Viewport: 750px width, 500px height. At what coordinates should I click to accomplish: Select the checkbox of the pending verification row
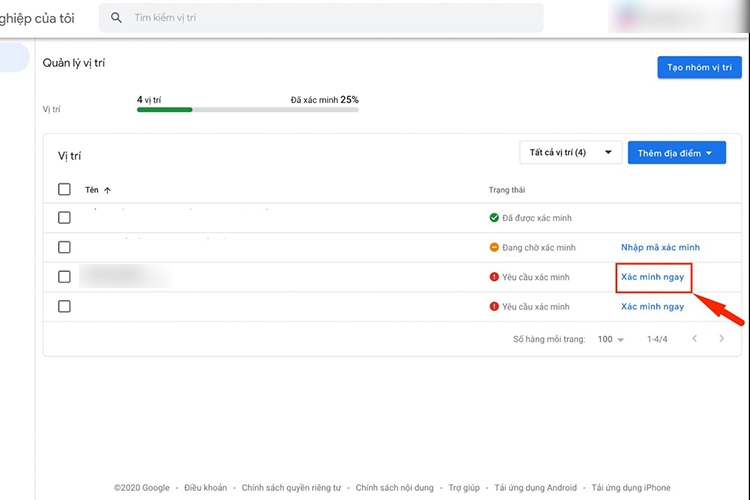pos(65,247)
